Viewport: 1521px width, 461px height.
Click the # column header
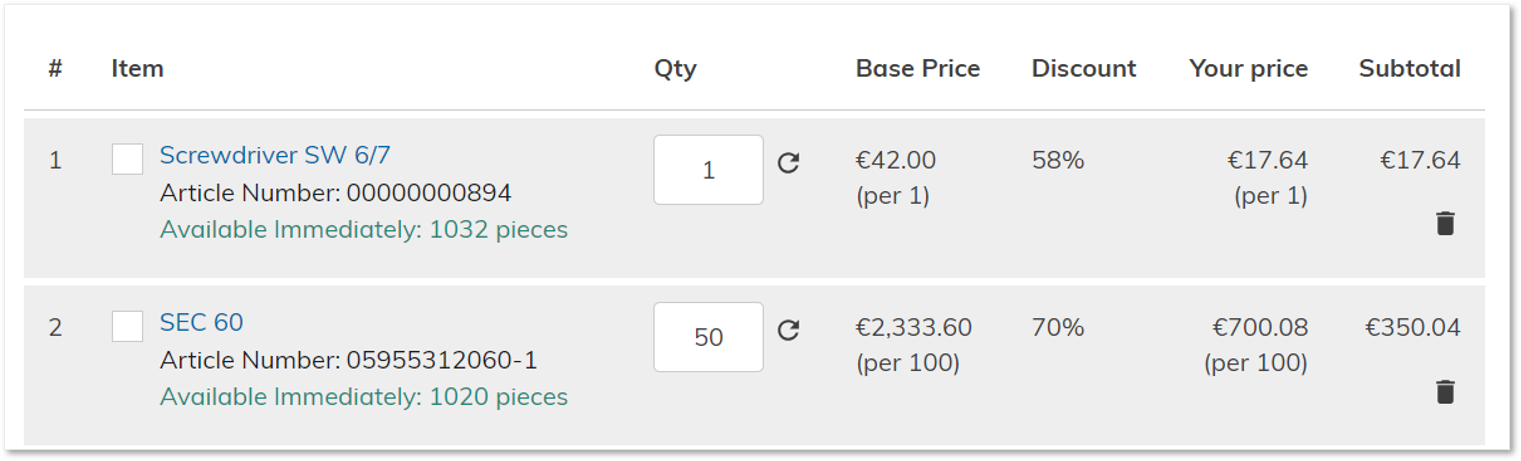[55, 68]
